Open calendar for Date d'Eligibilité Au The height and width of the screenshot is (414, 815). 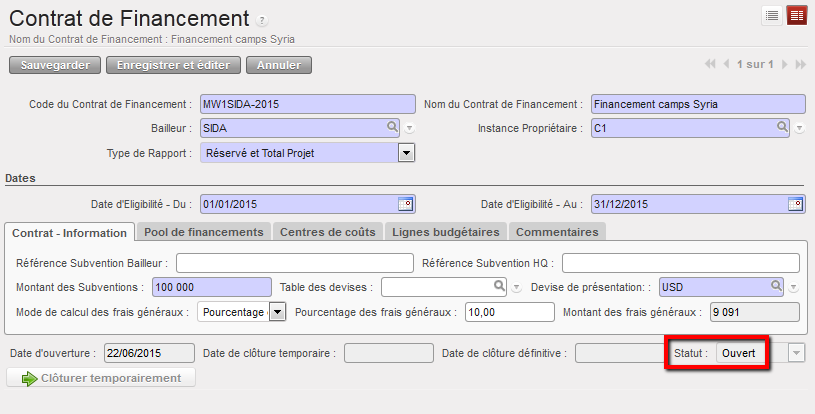pyautogui.click(x=795, y=204)
